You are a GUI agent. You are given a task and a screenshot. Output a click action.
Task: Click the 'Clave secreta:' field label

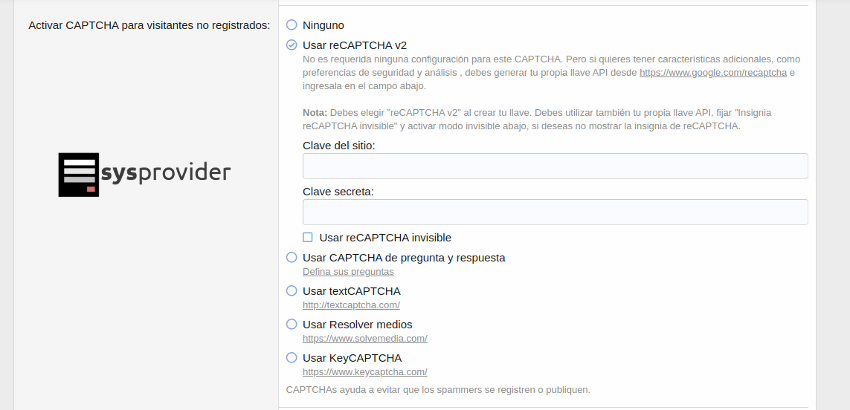(x=345, y=191)
